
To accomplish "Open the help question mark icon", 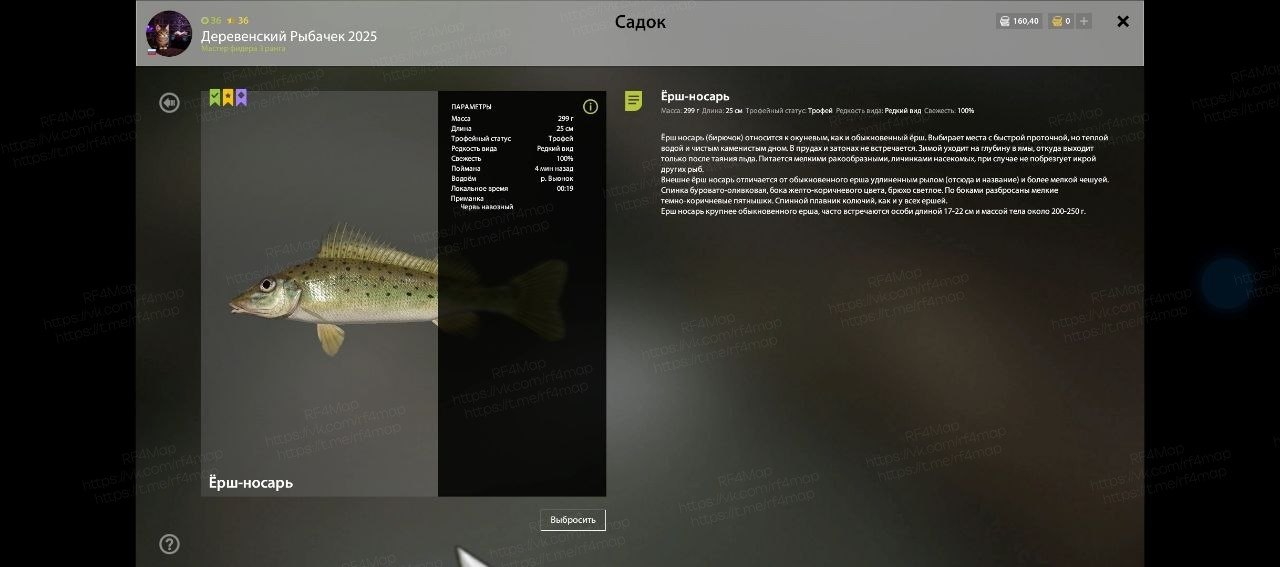I will pyautogui.click(x=169, y=544).
